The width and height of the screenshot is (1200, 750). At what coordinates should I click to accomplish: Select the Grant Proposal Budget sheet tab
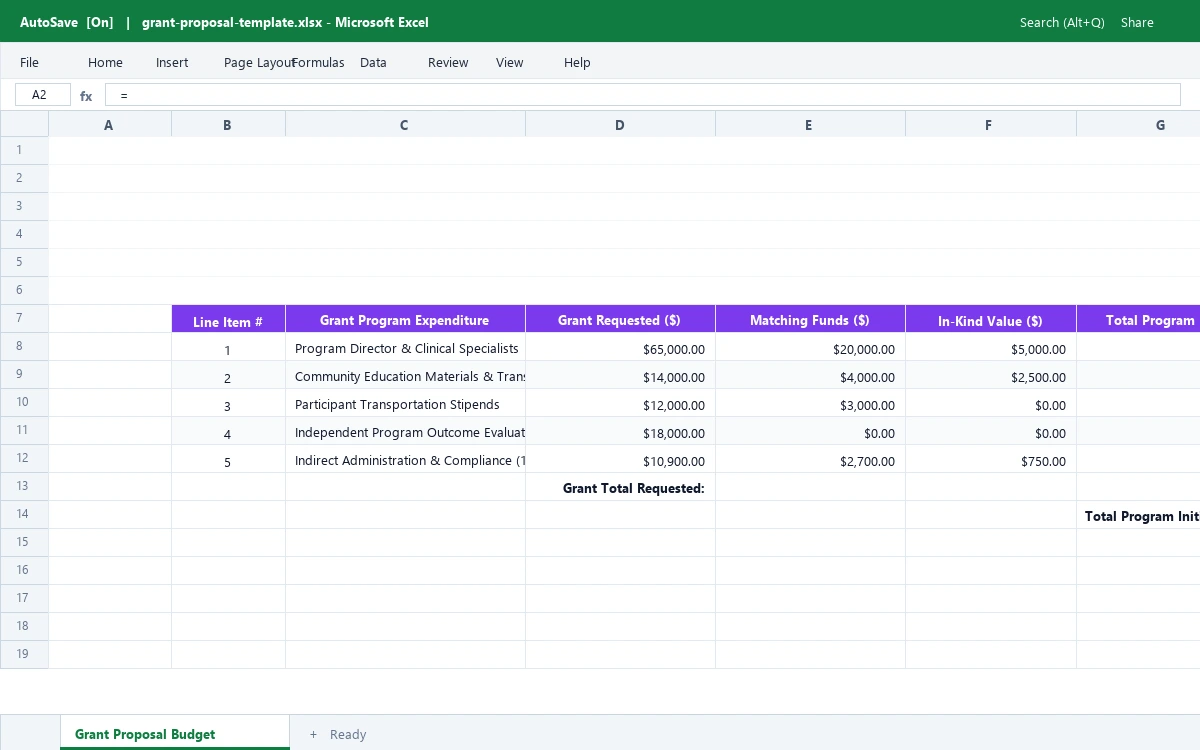pos(175,734)
